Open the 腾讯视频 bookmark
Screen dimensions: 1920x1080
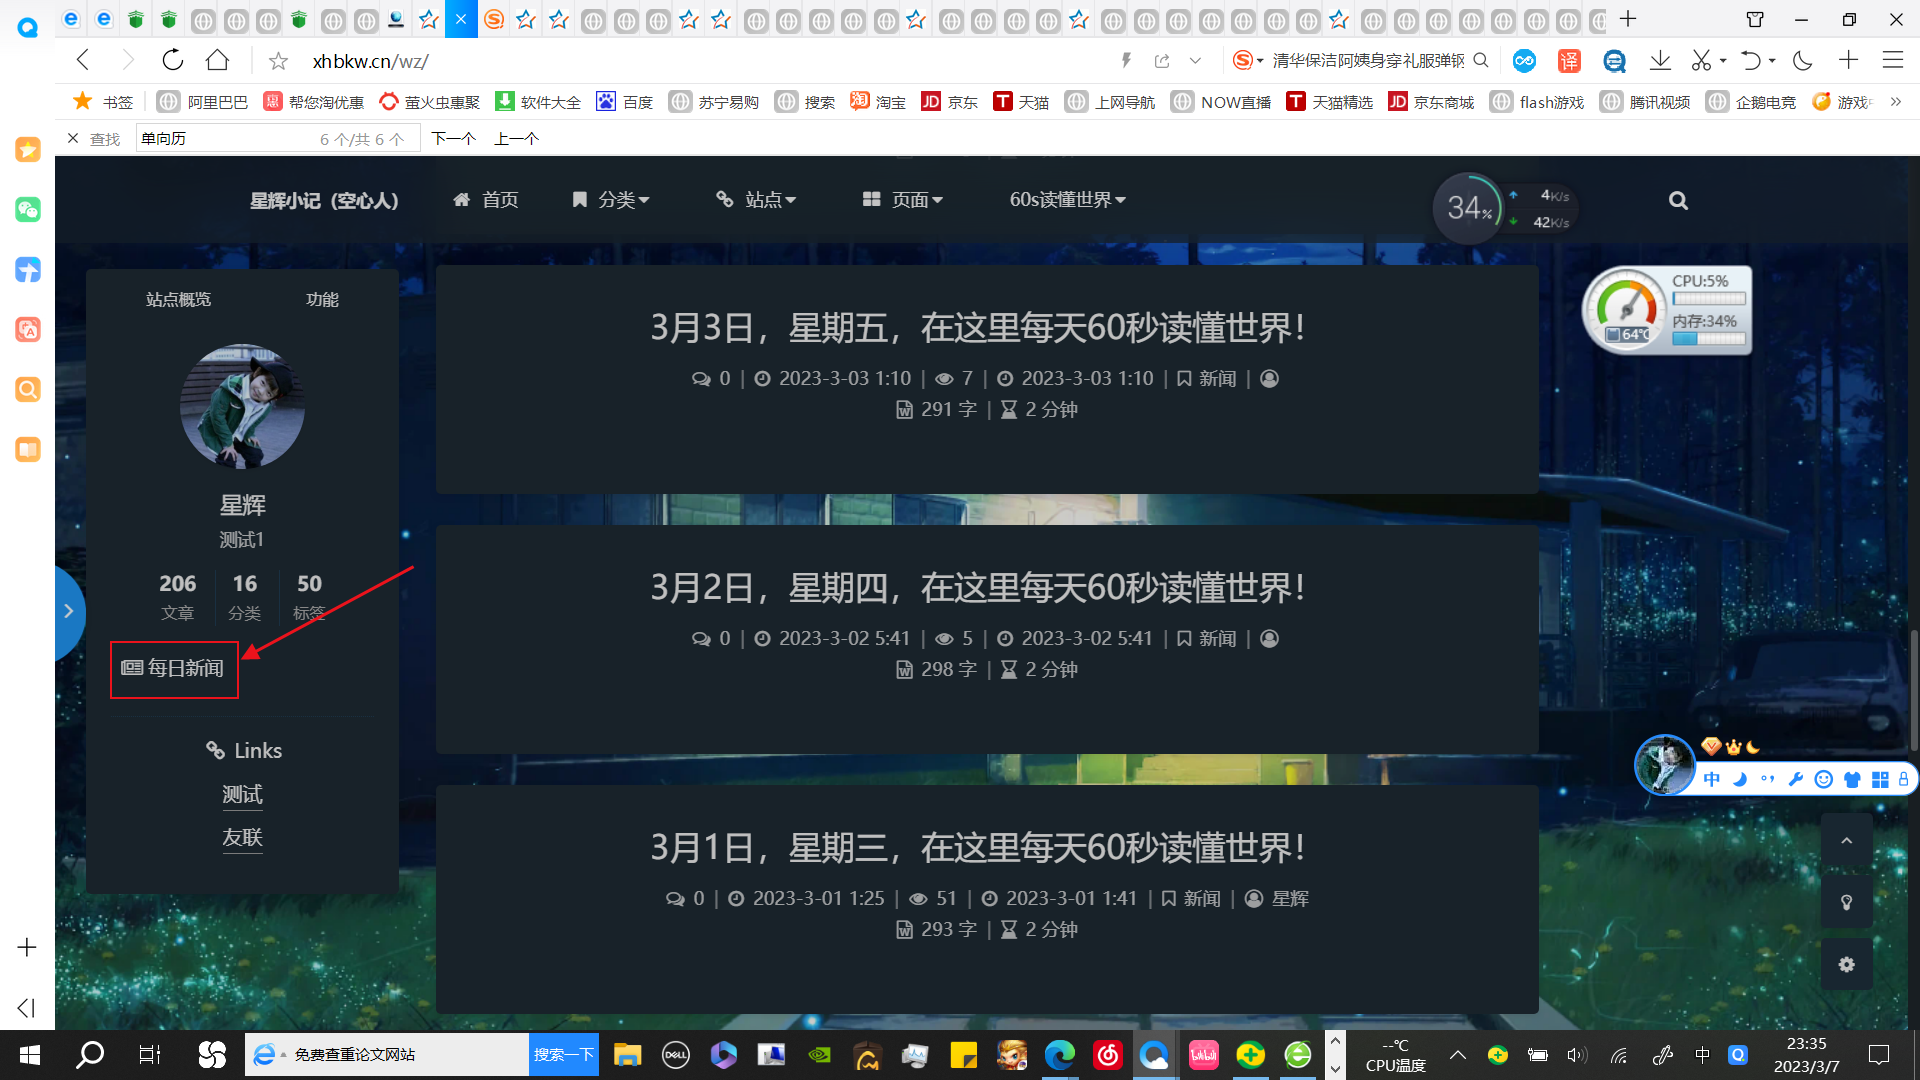(x=1647, y=102)
